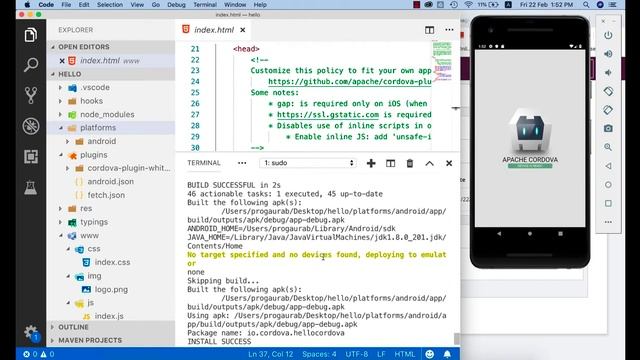Open index.js file
This screenshot has height=360, width=640.
[109, 316]
